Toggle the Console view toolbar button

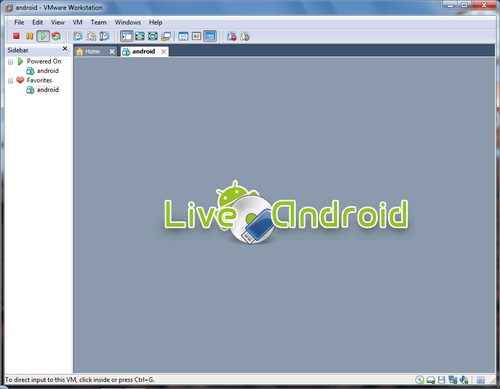coord(210,36)
